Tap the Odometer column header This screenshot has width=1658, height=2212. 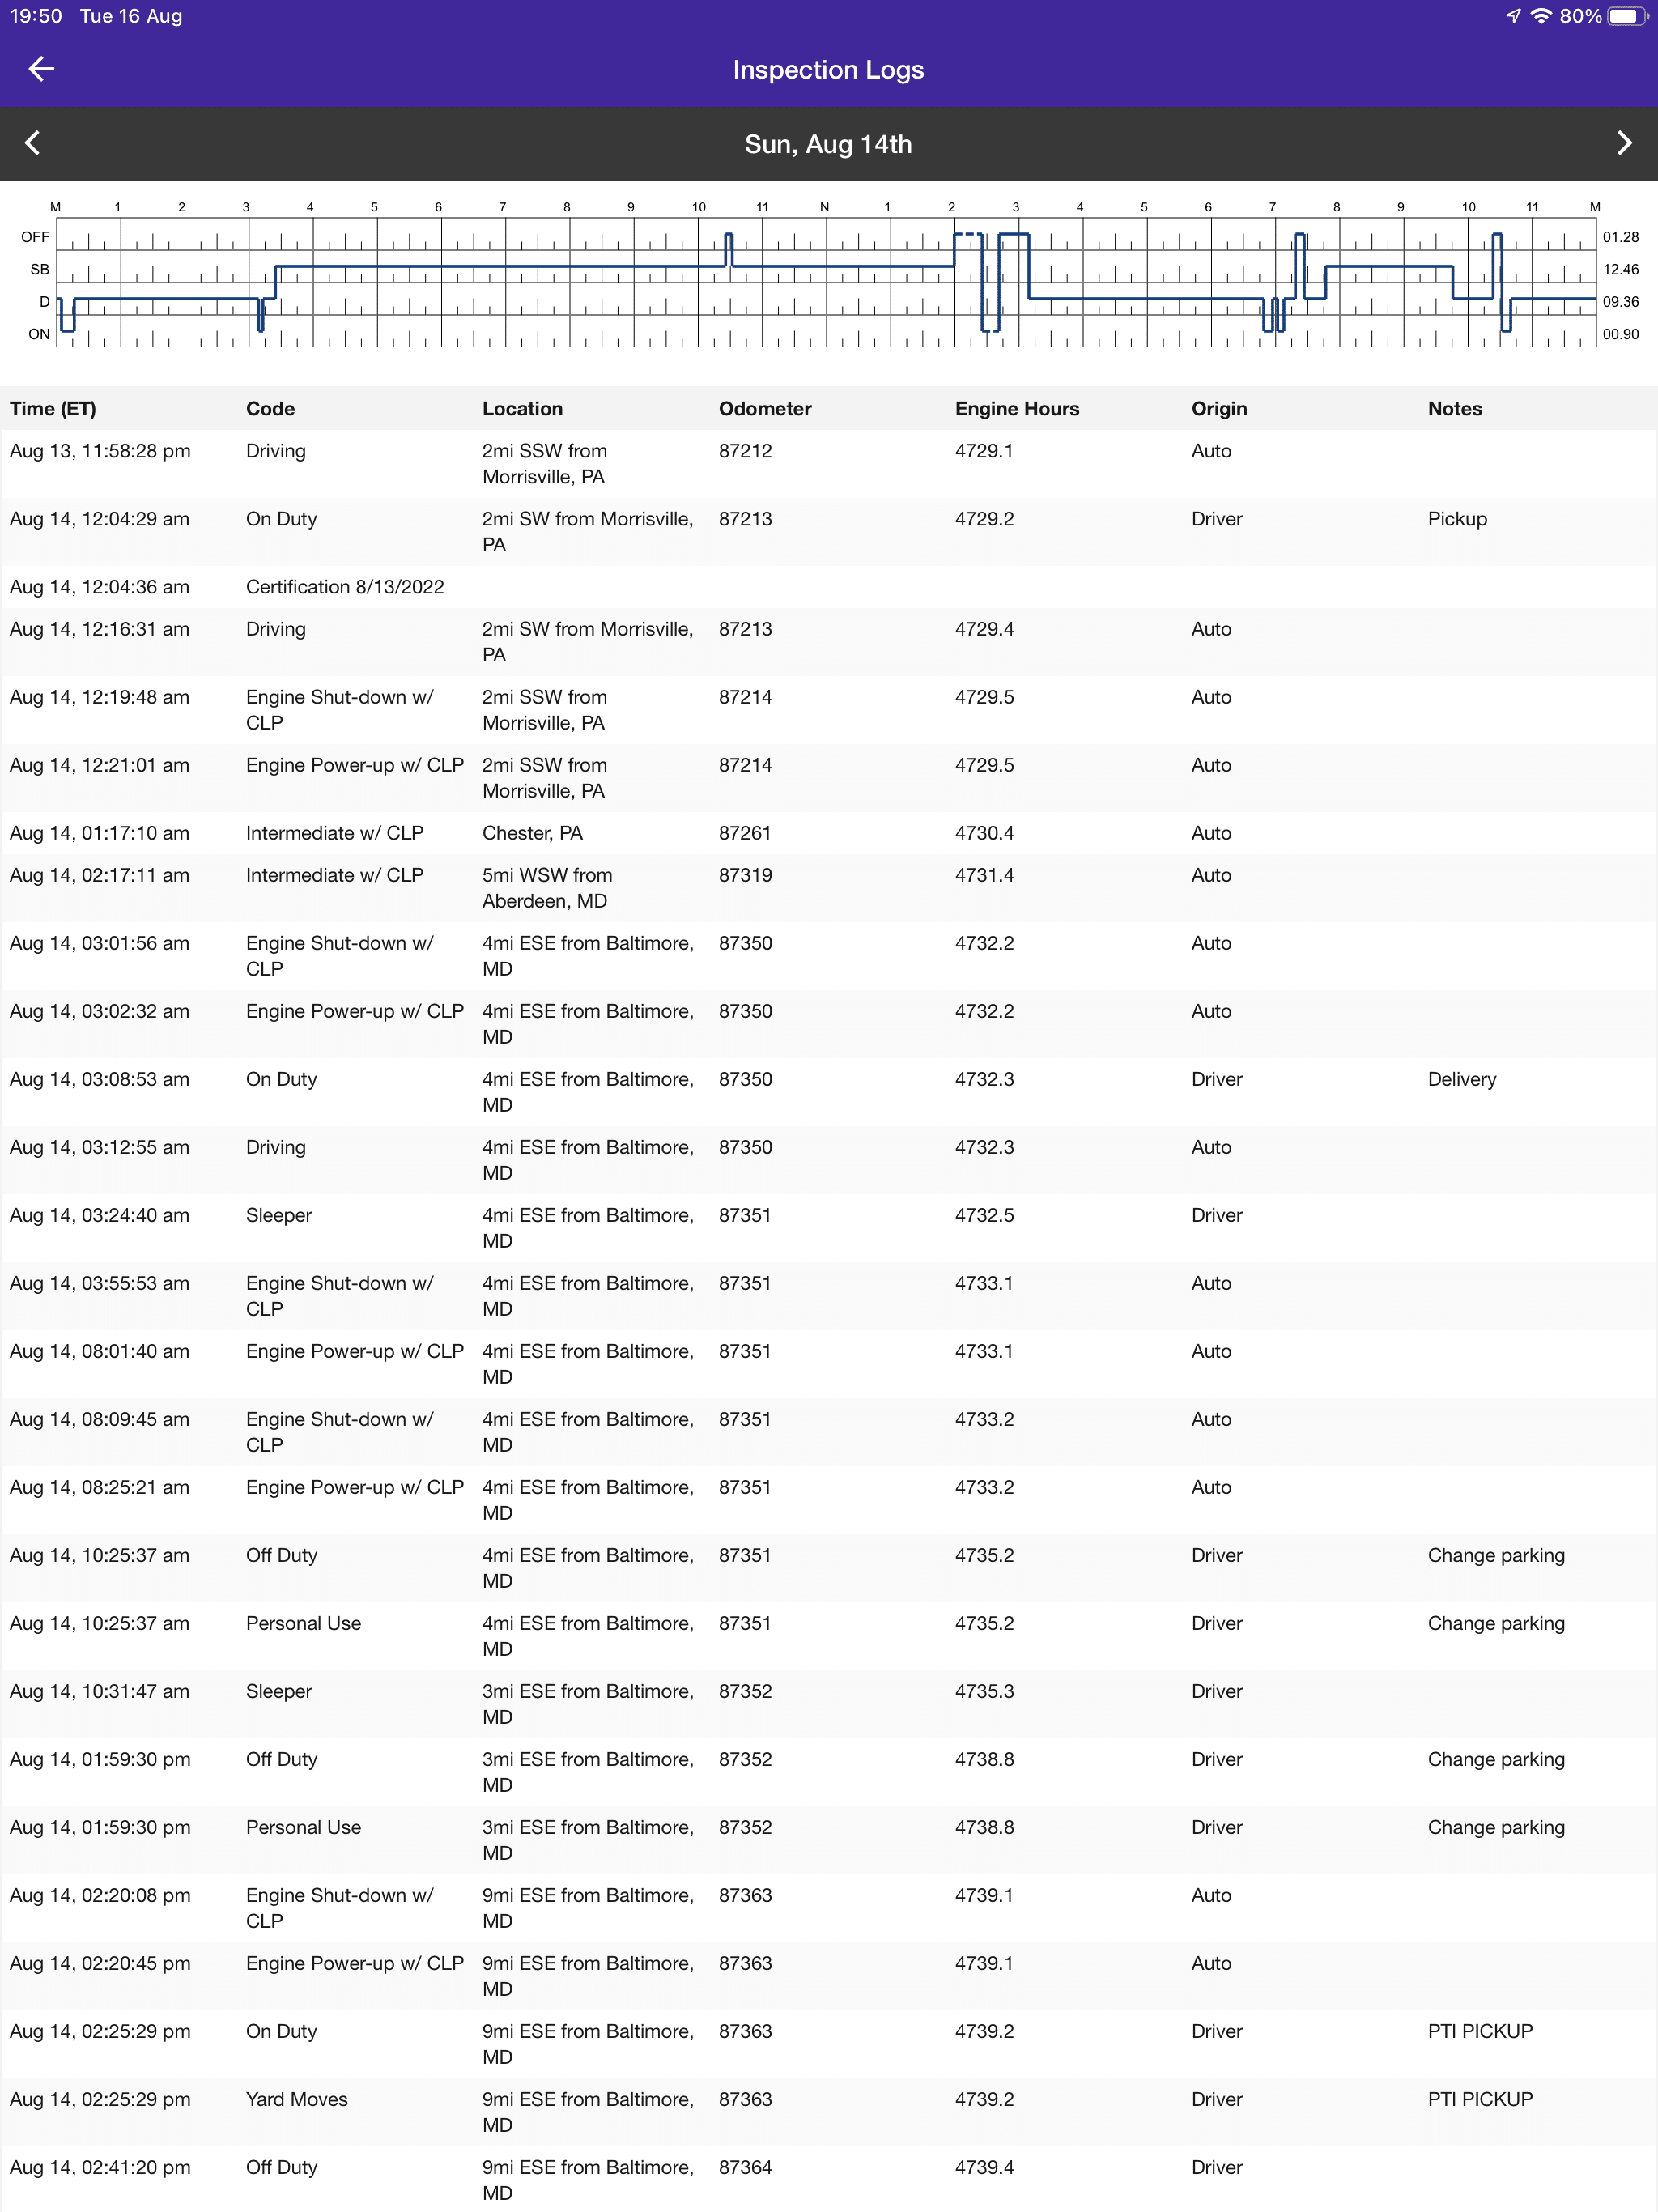click(x=765, y=408)
